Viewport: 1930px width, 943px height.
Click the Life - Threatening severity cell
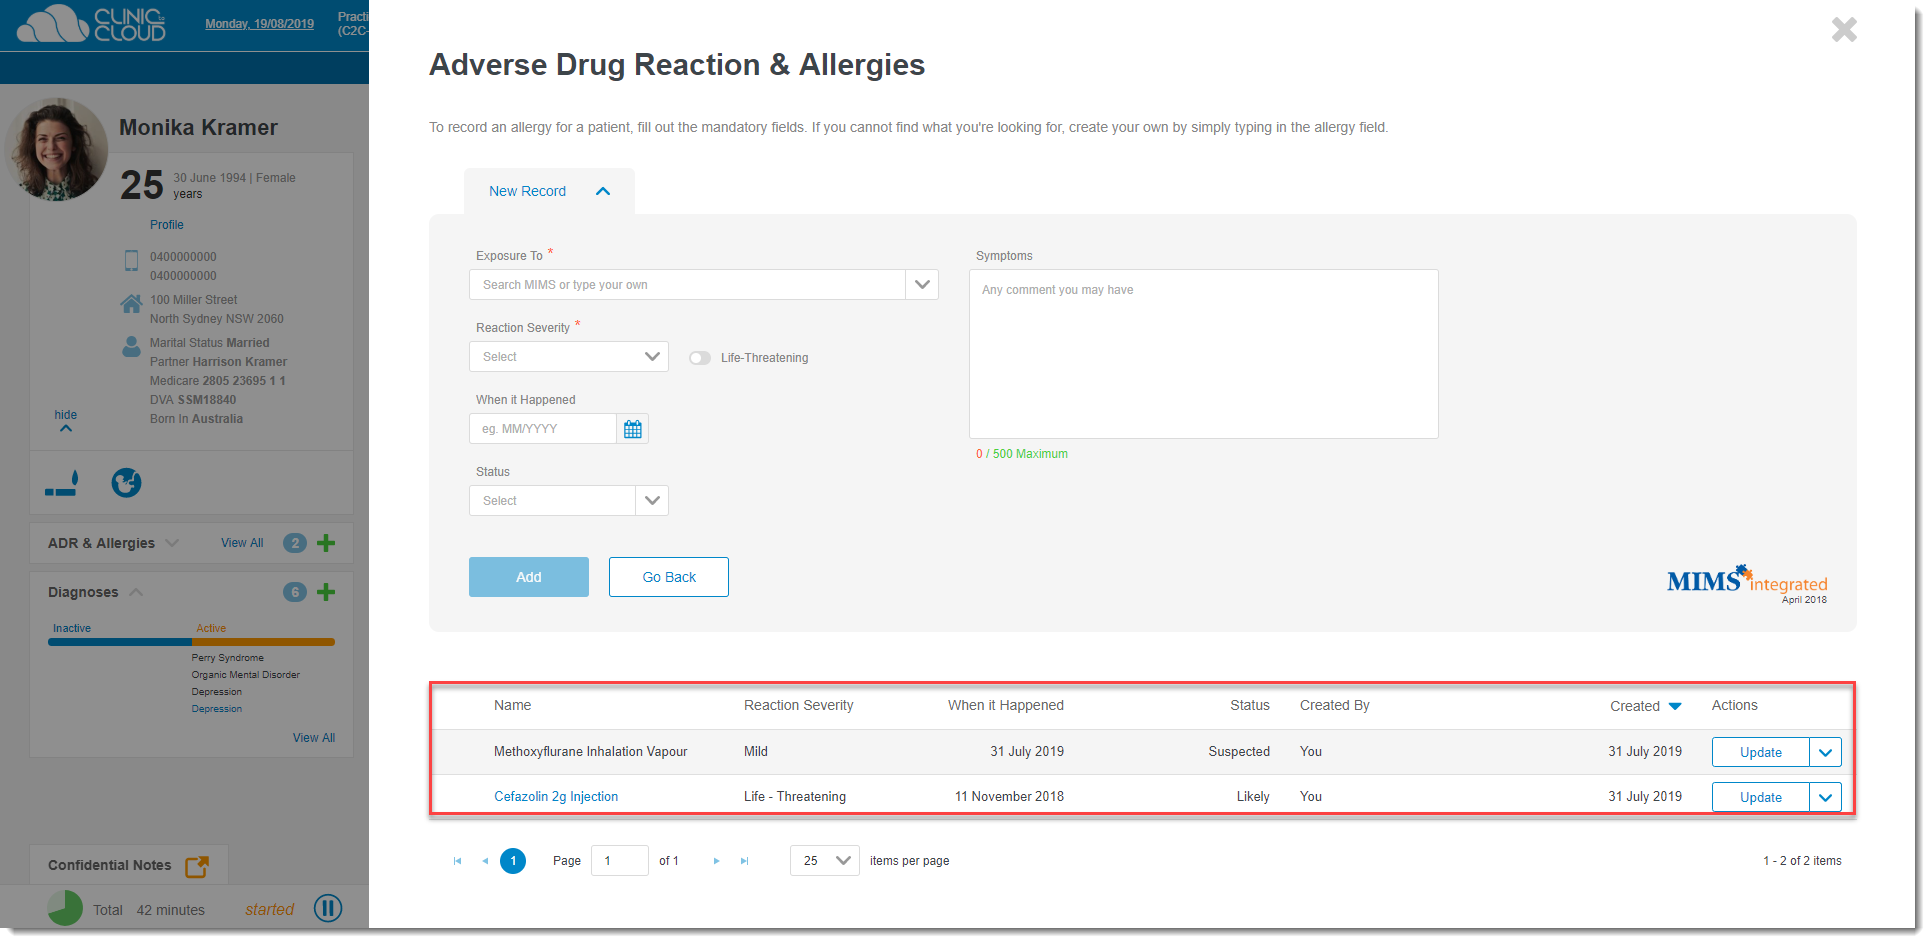tap(795, 797)
